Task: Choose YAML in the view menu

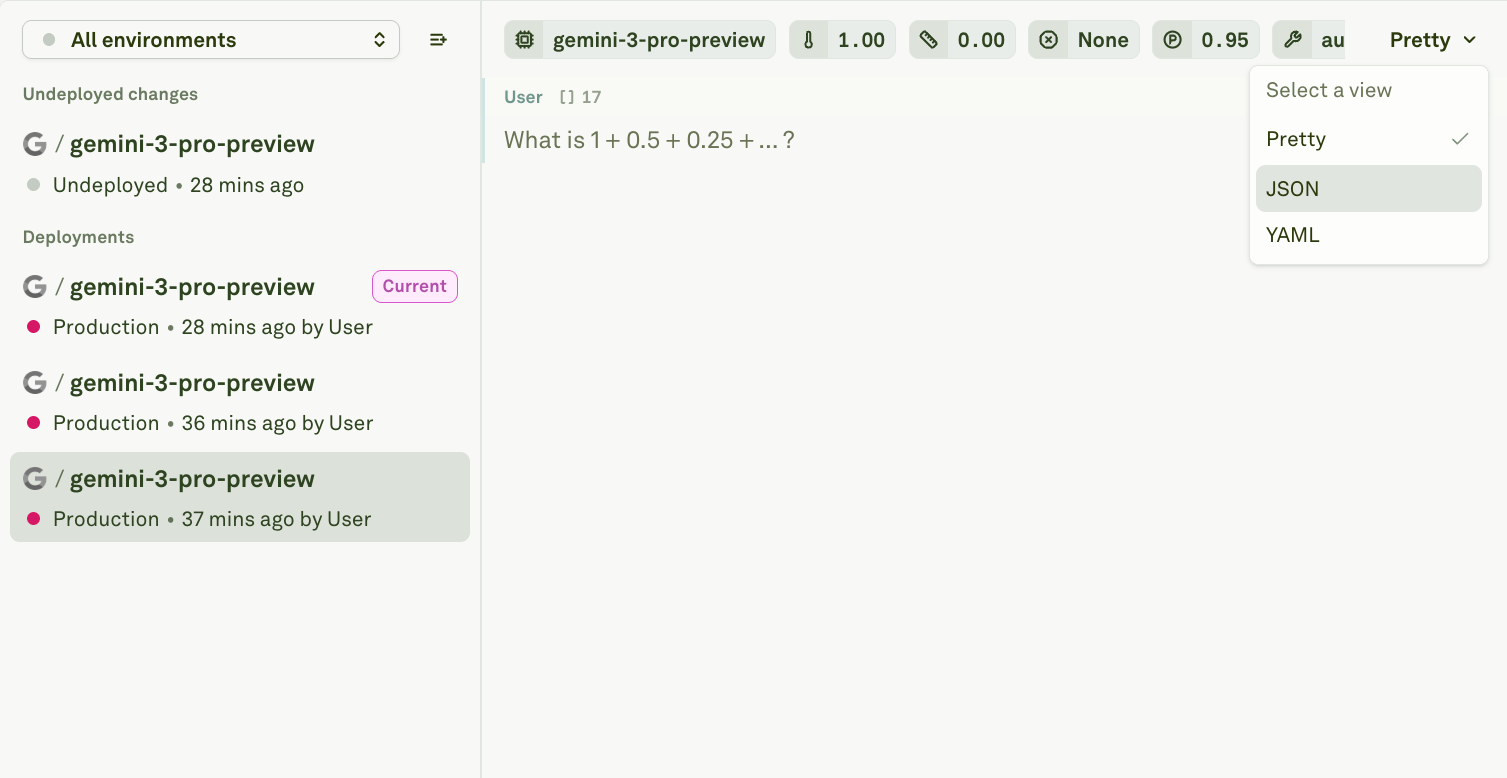Action: (x=1368, y=235)
